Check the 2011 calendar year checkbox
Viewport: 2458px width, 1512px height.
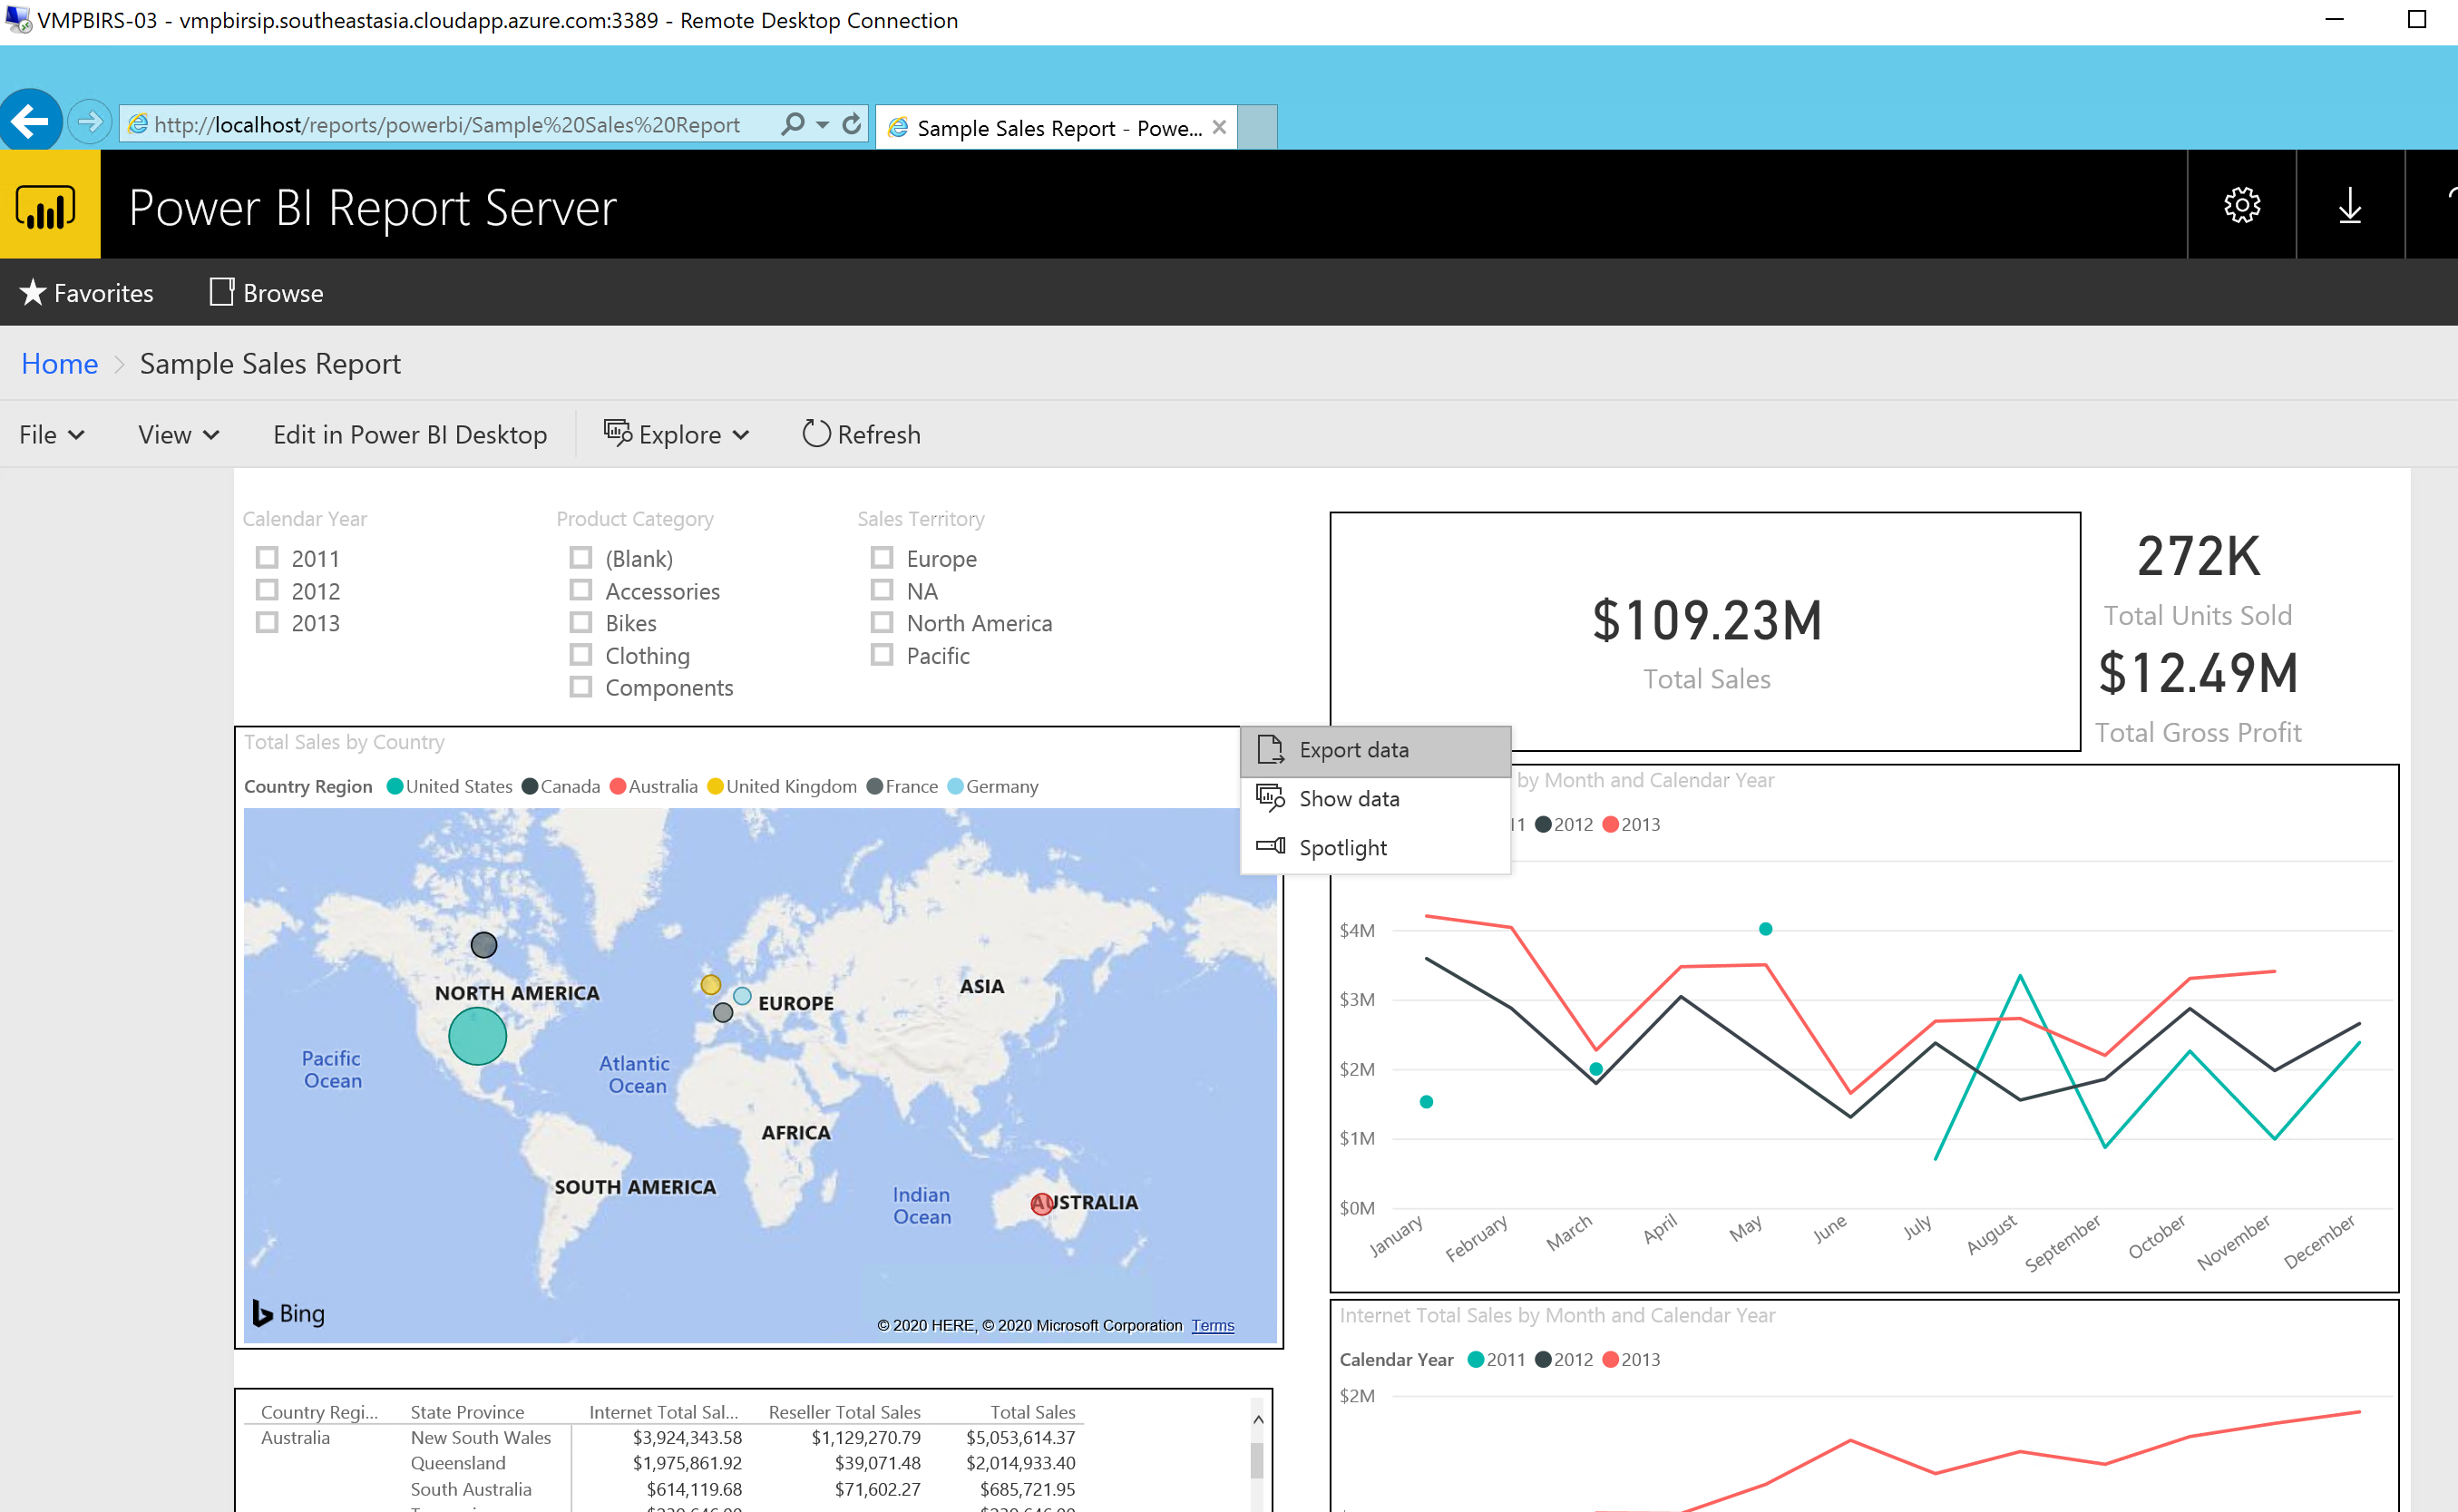point(267,558)
